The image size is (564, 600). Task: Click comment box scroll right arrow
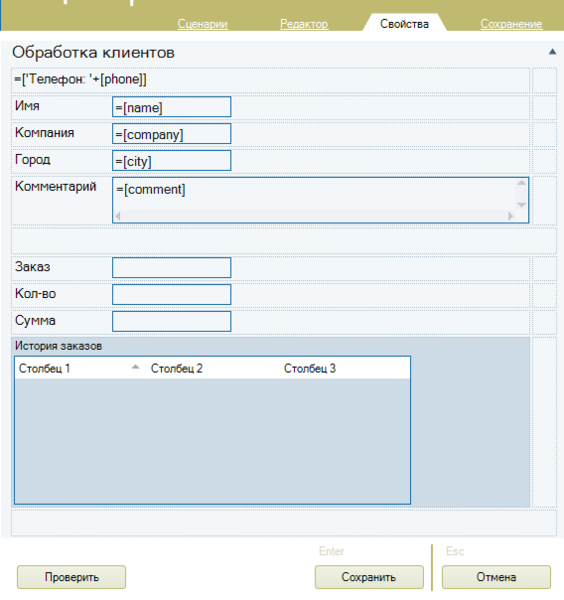(x=510, y=216)
